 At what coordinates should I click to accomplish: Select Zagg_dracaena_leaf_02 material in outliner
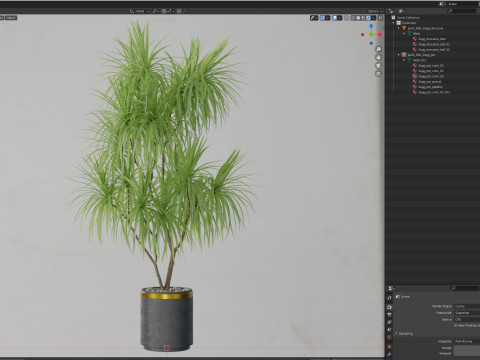(x=434, y=49)
